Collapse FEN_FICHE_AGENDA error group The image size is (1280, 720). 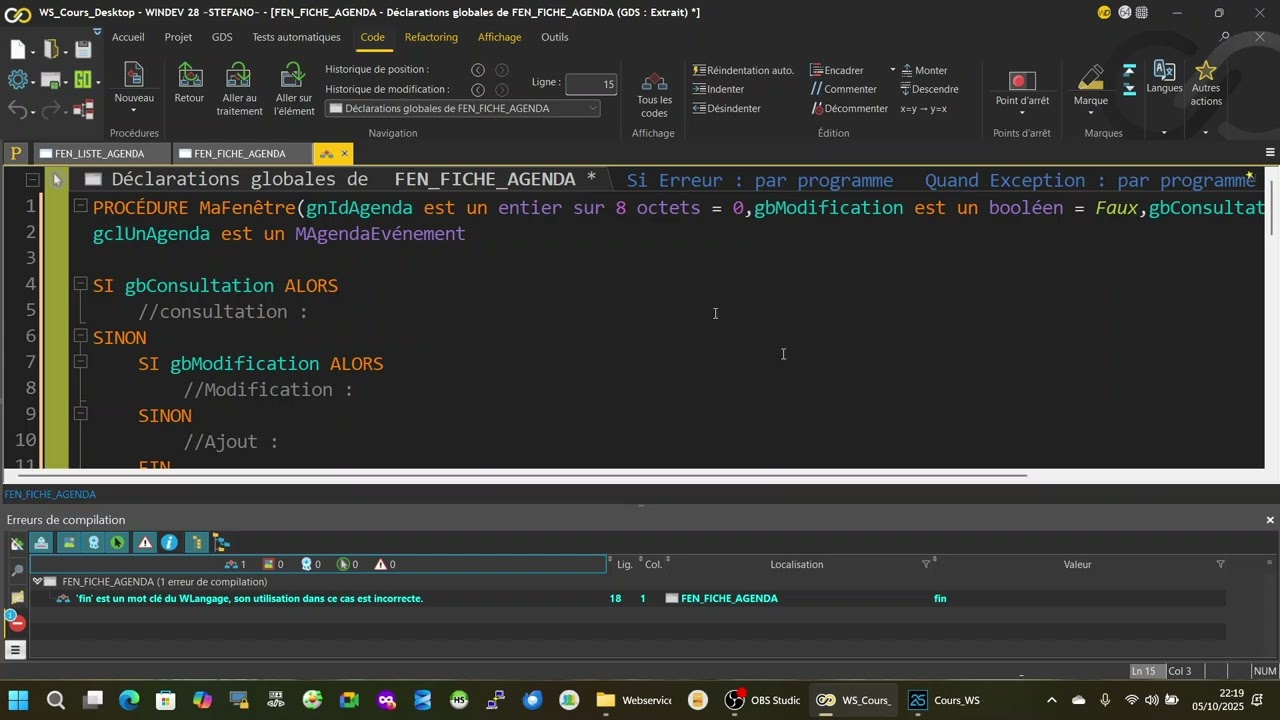click(x=37, y=581)
